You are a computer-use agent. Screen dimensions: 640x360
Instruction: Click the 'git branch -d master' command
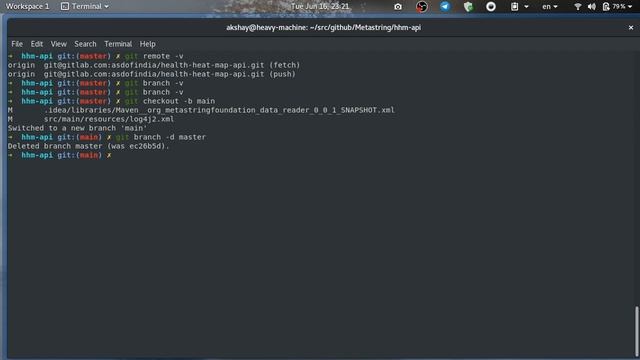161,137
